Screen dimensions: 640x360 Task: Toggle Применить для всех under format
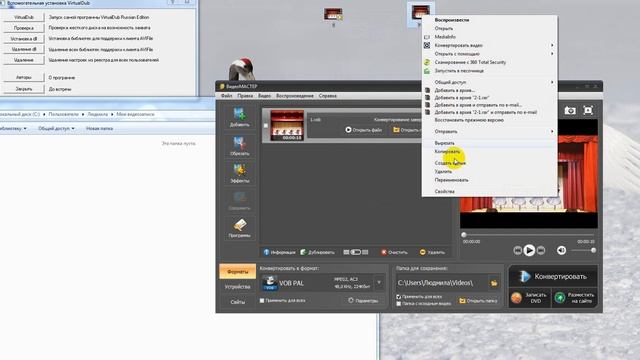(x=262, y=300)
